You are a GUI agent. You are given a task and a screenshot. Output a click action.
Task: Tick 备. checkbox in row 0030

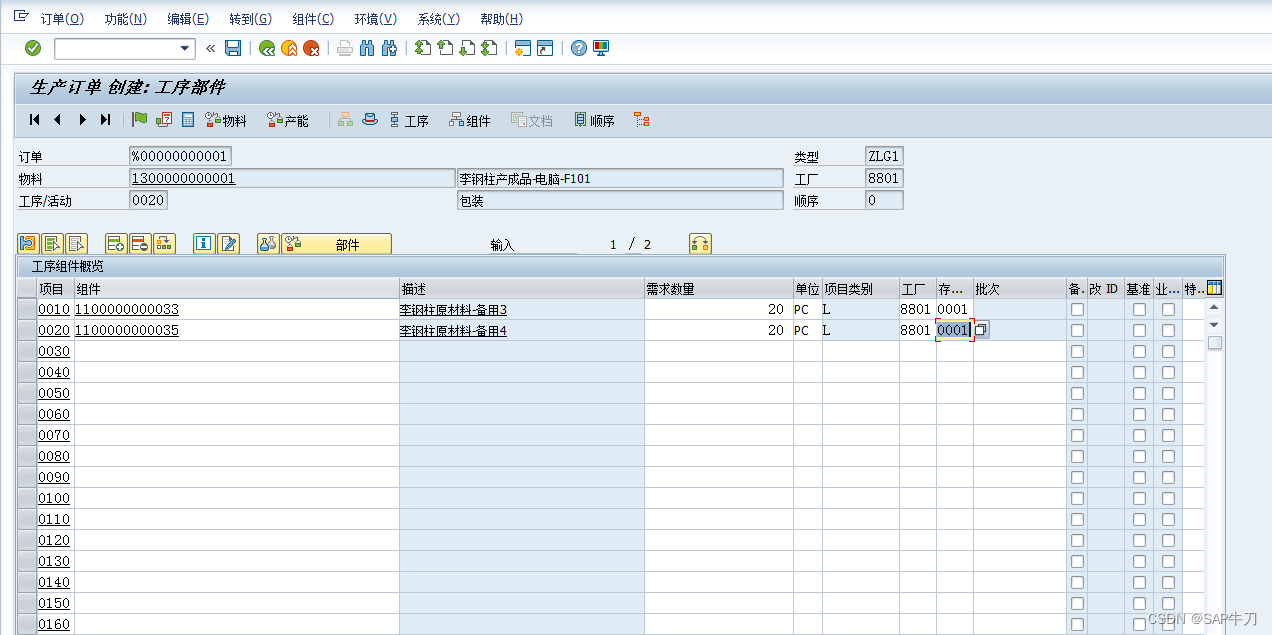pos(1077,351)
